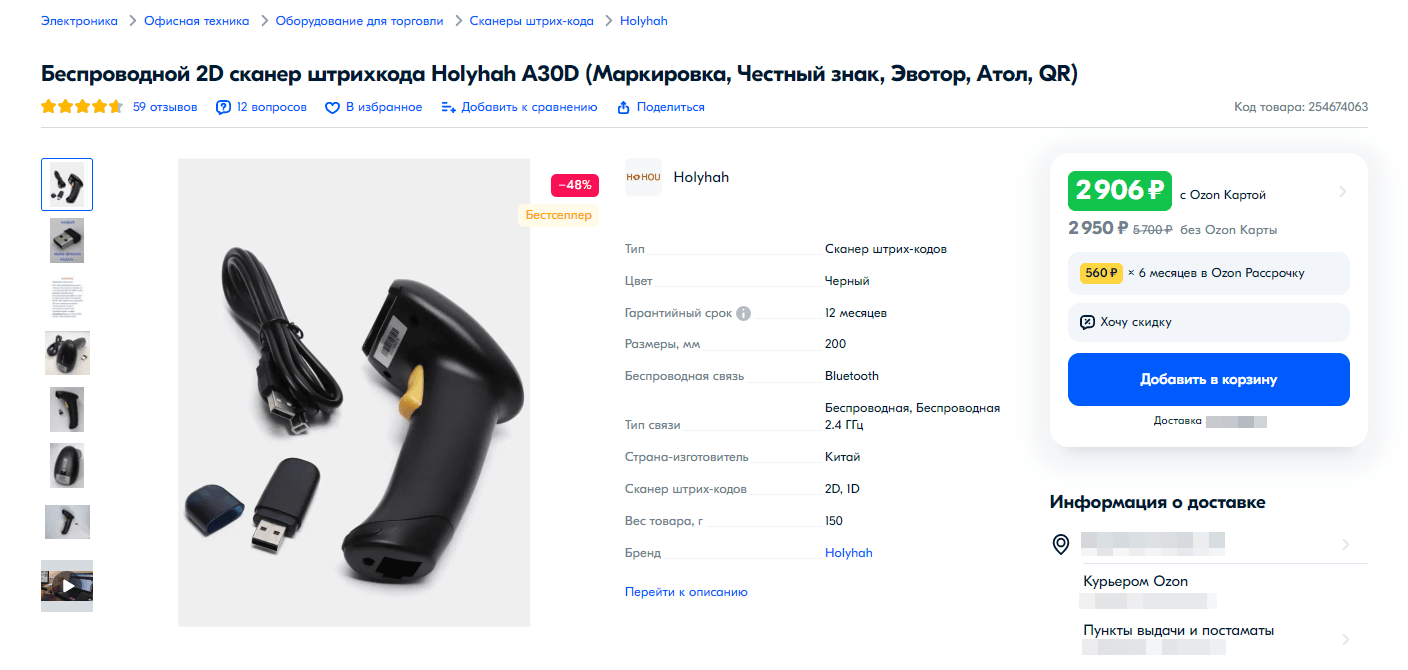Click the Поделиться share icon
Viewport: 1408px width, 670px height.
click(624, 108)
